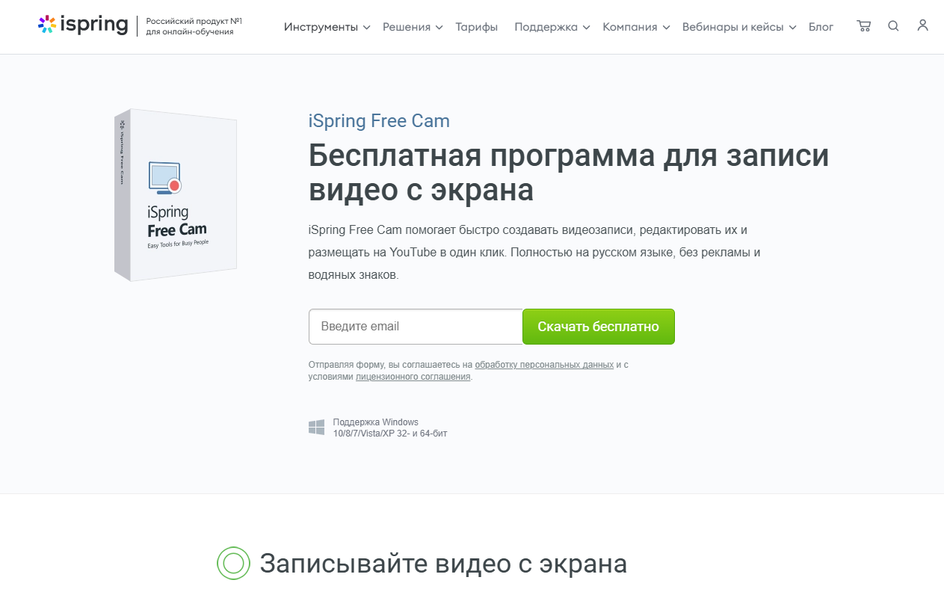
Task: Expand the Решения menu
Action: click(412, 27)
